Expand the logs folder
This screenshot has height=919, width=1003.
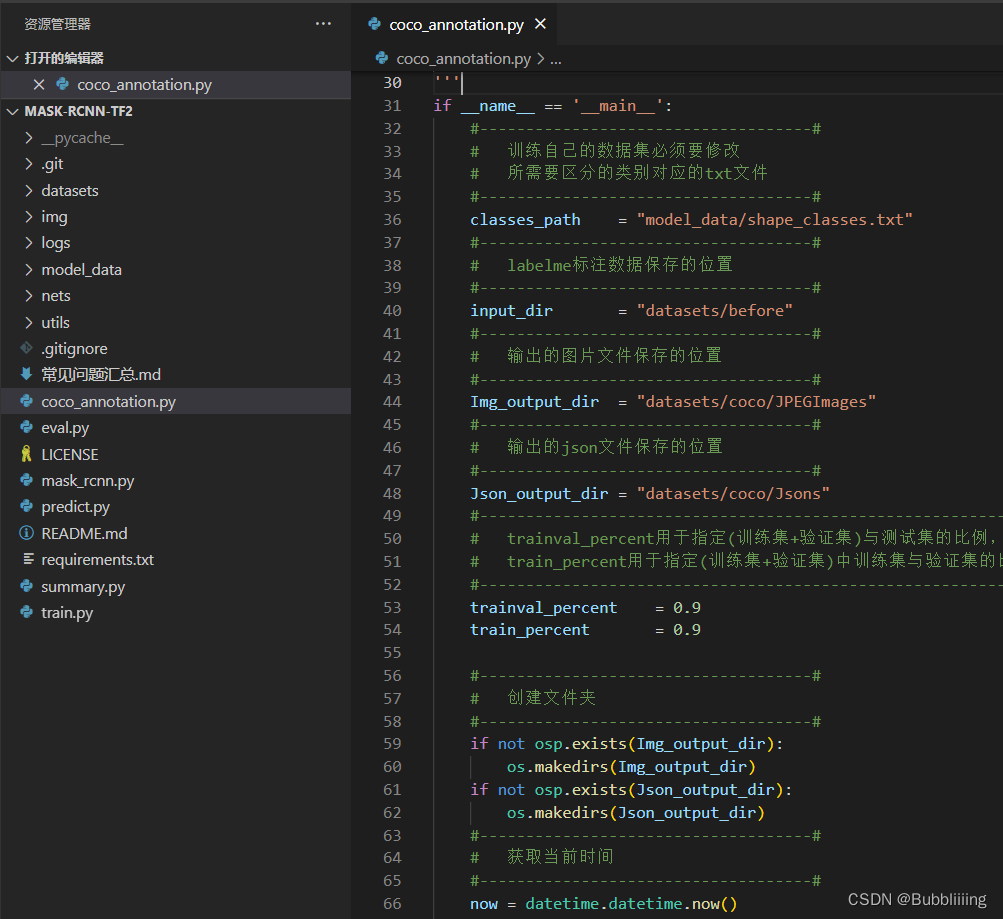pos(29,243)
